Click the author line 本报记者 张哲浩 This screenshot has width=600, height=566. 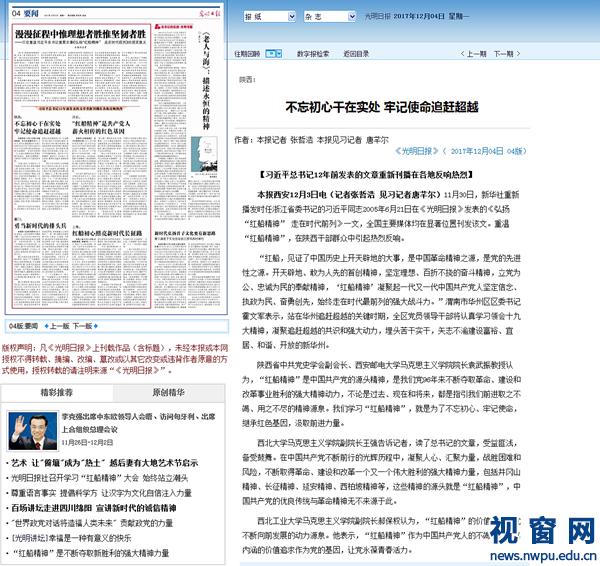[x=283, y=140]
